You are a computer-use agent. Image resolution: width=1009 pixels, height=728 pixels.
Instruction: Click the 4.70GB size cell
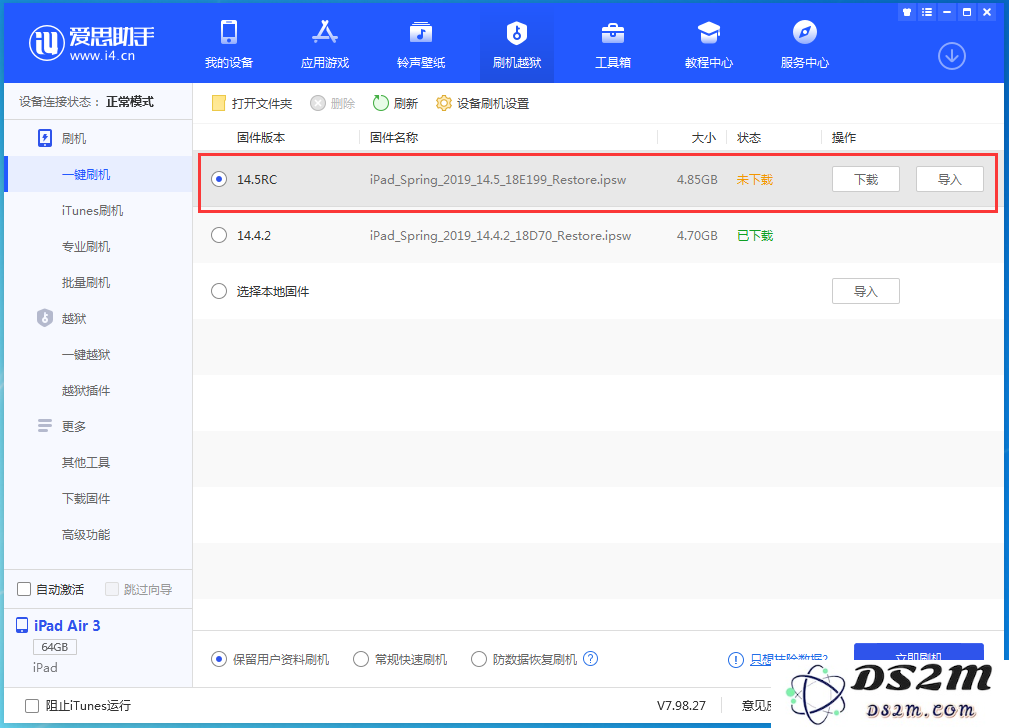tap(697, 236)
